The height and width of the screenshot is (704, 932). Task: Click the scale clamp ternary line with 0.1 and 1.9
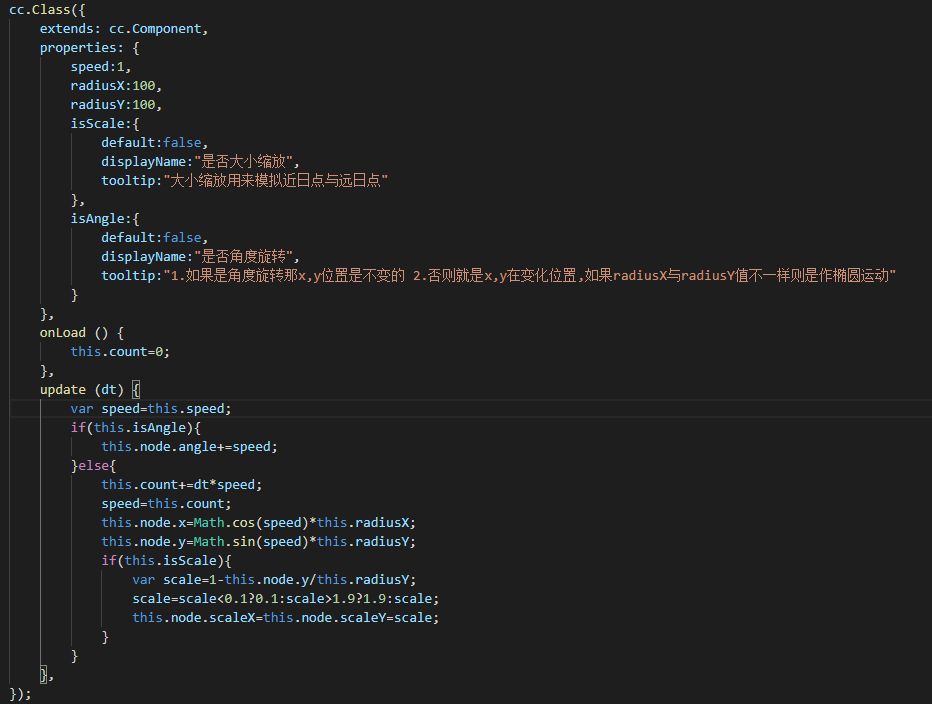285,598
